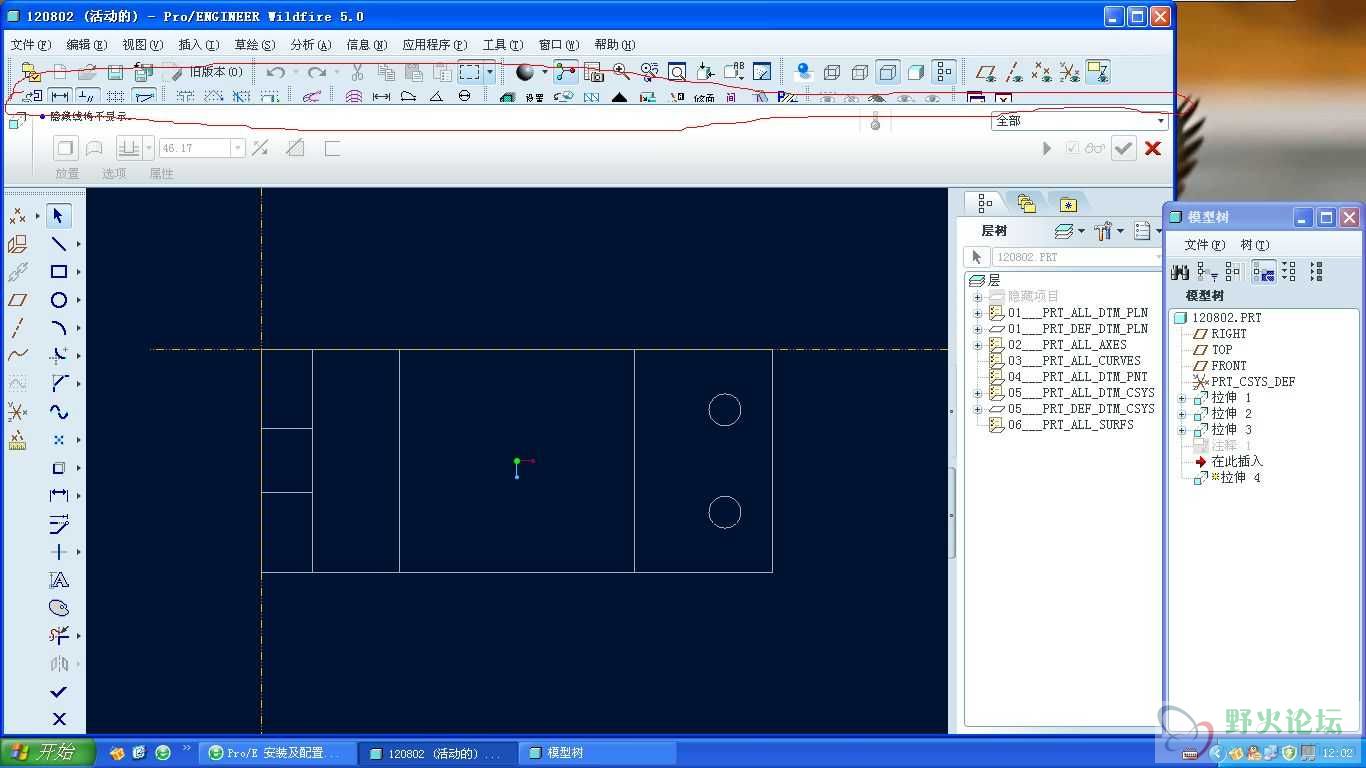The image size is (1366, 768).
Task: Select the FRONT datum plane in the 模型树 window
Action: click(x=1229, y=366)
